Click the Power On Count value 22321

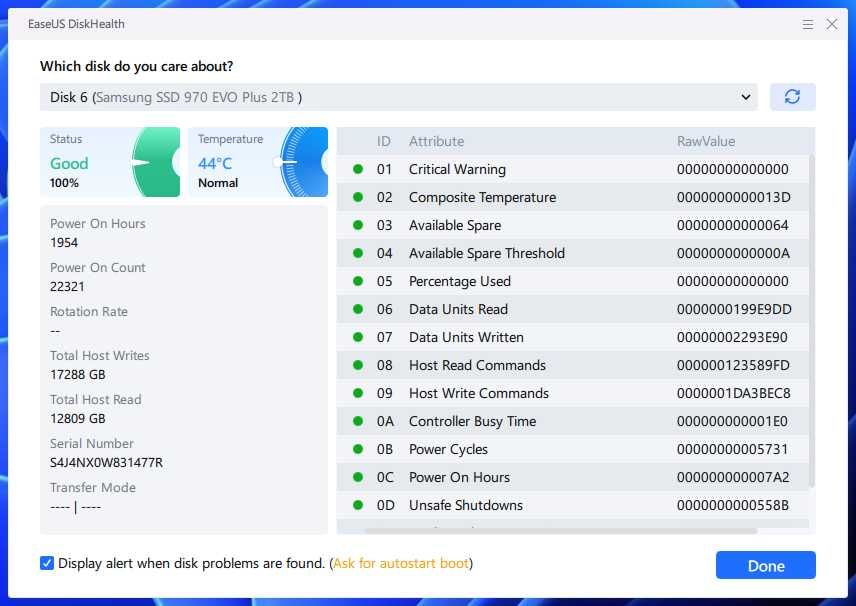pos(67,287)
